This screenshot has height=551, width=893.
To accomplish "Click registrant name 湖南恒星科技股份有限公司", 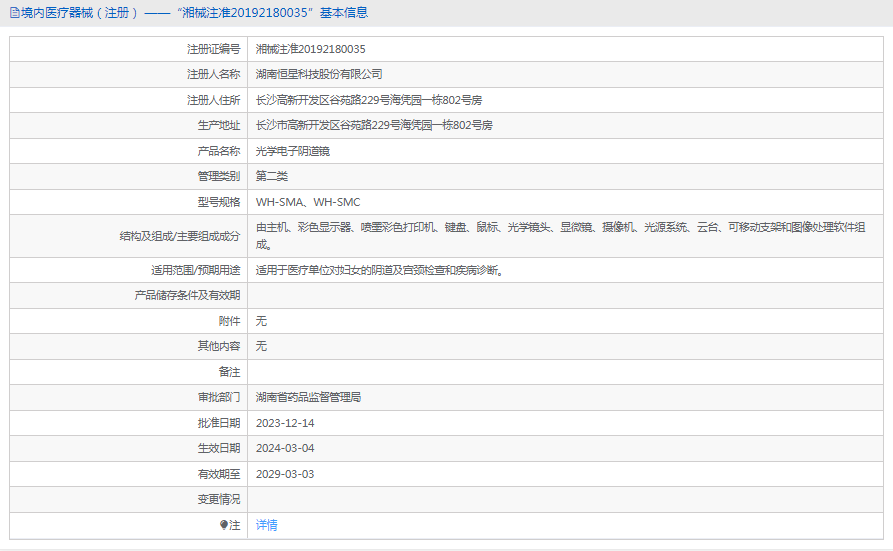I will point(319,74).
